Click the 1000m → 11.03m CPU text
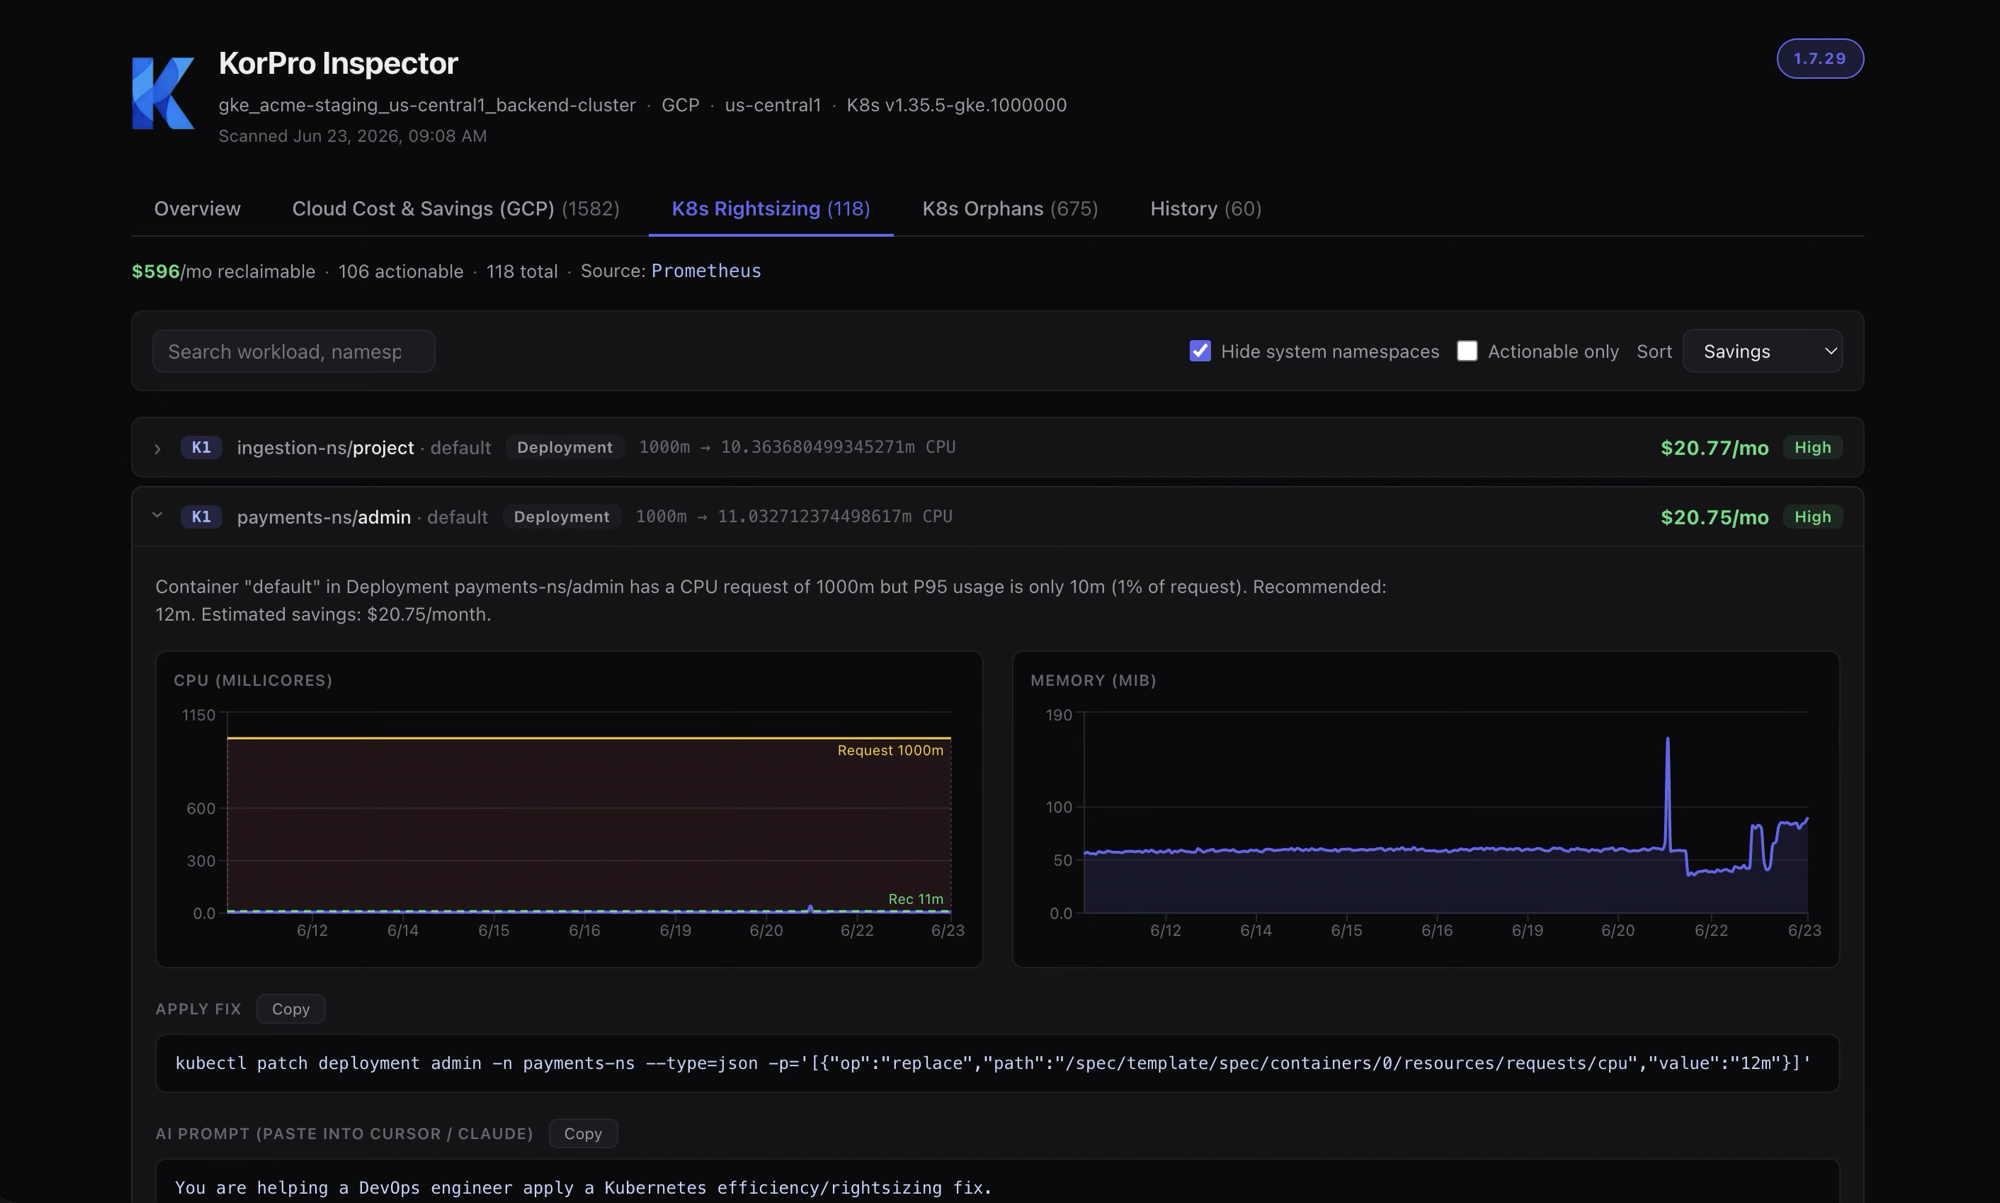The height and width of the screenshot is (1203, 2000). (x=794, y=516)
